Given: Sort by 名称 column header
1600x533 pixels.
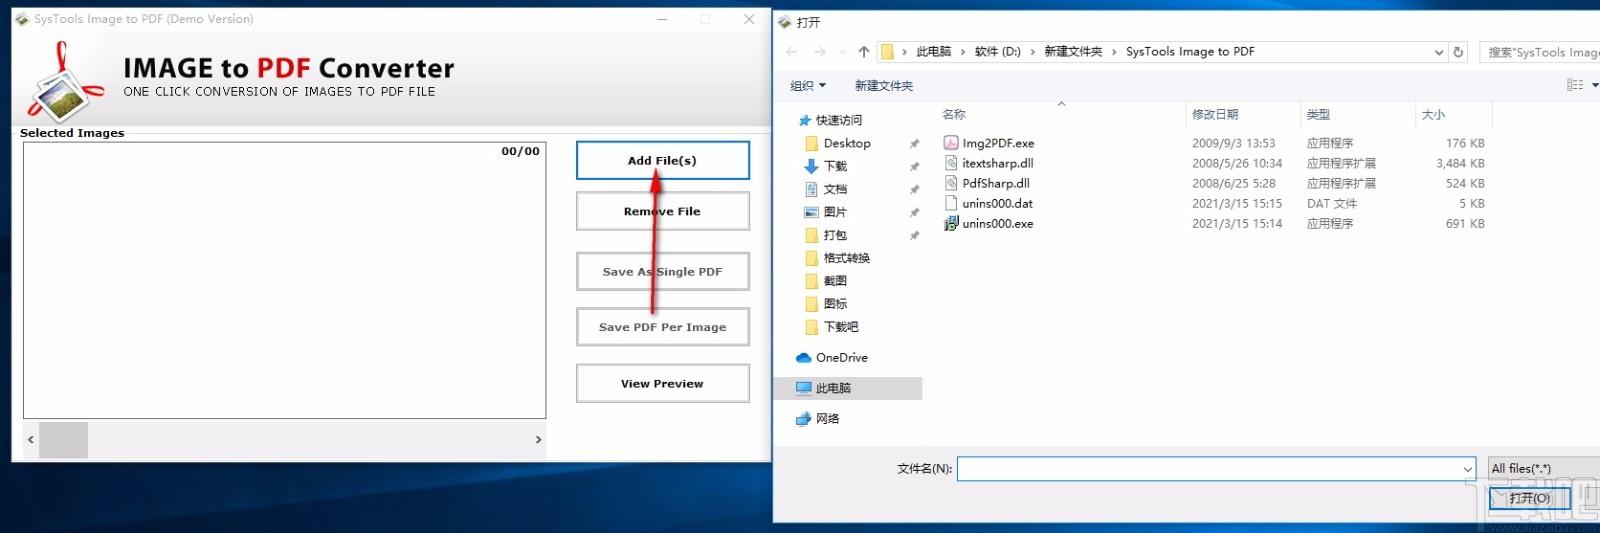Looking at the screenshot, I should pyautogui.click(x=954, y=115).
